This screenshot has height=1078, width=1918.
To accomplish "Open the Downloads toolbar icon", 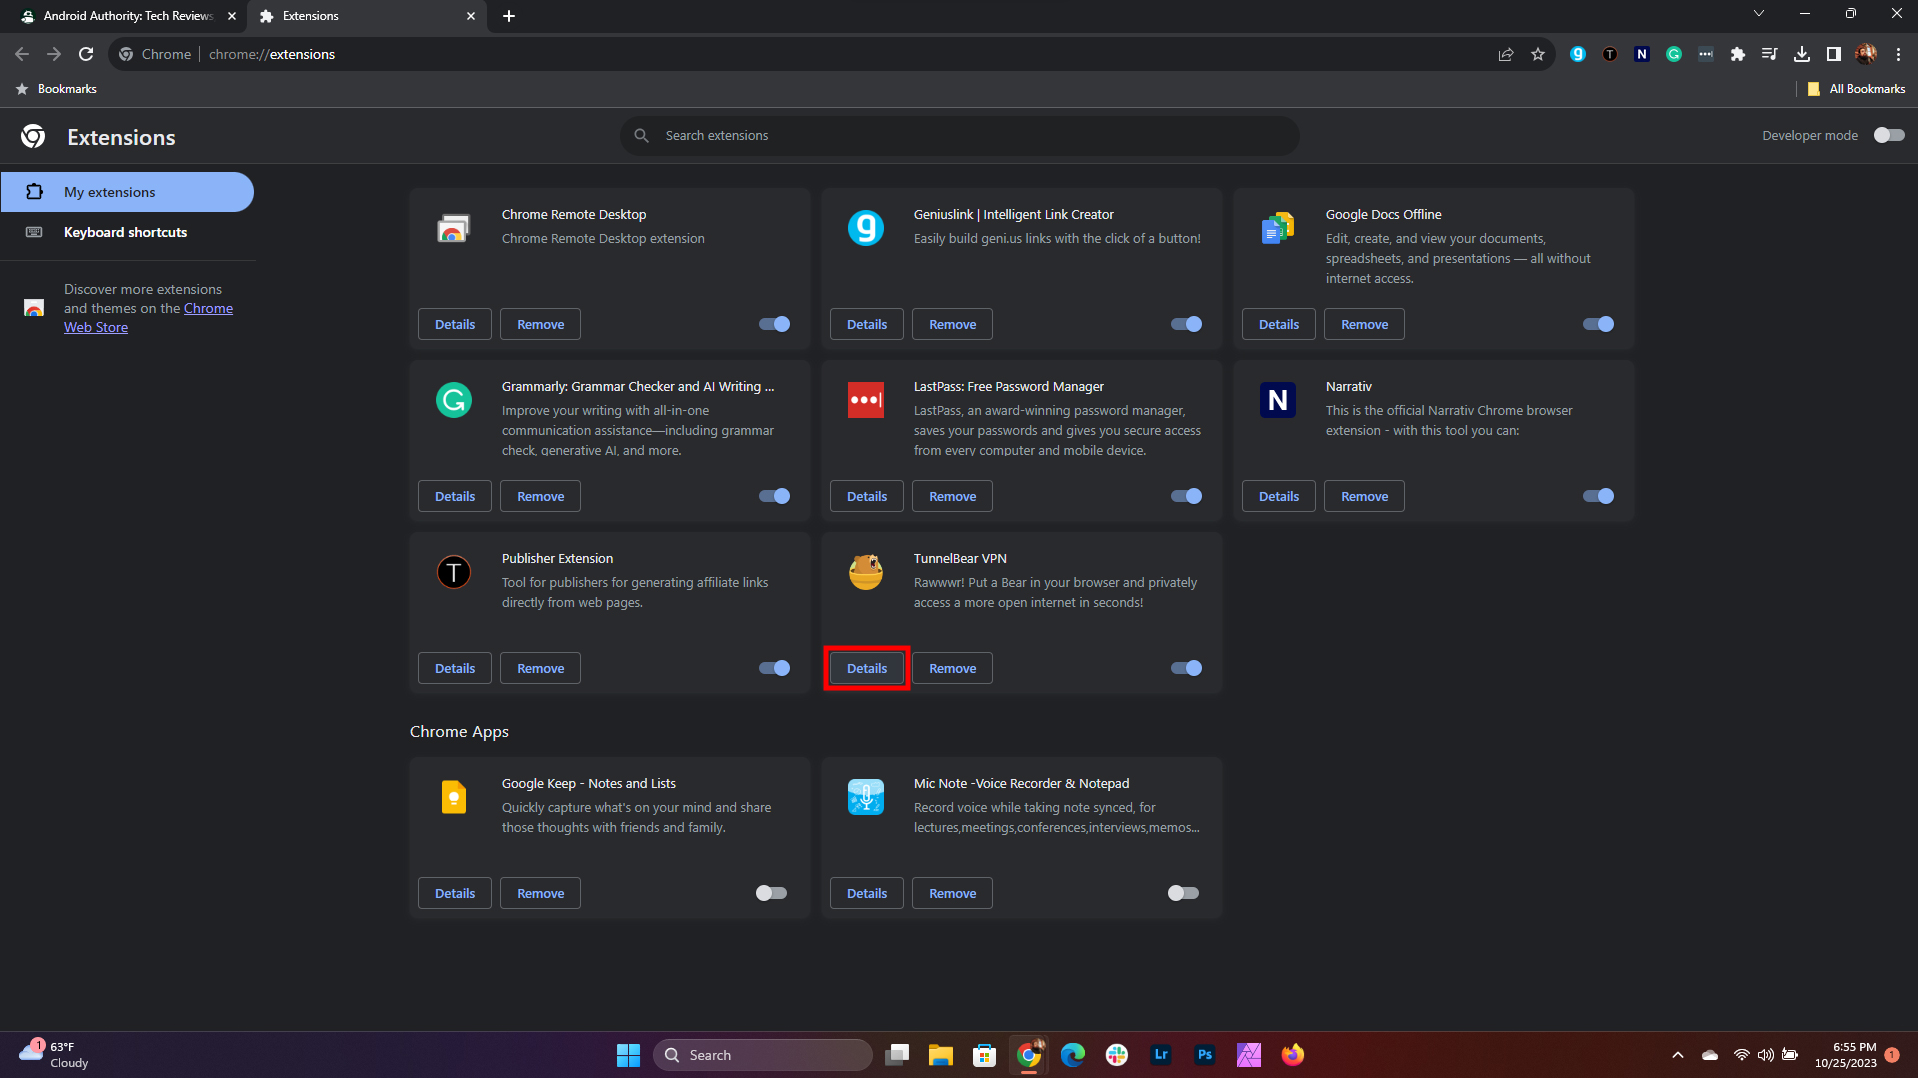I will pyautogui.click(x=1802, y=54).
